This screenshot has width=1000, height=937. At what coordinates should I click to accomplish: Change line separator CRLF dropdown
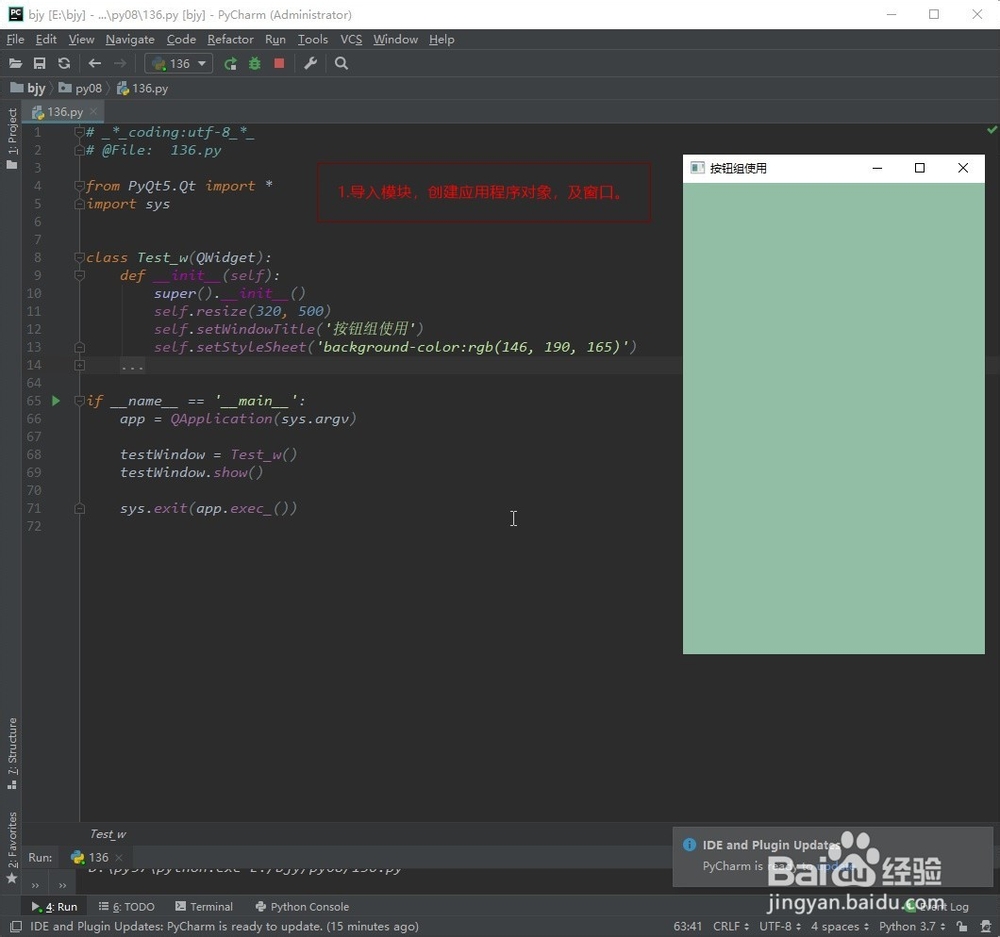tap(731, 926)
